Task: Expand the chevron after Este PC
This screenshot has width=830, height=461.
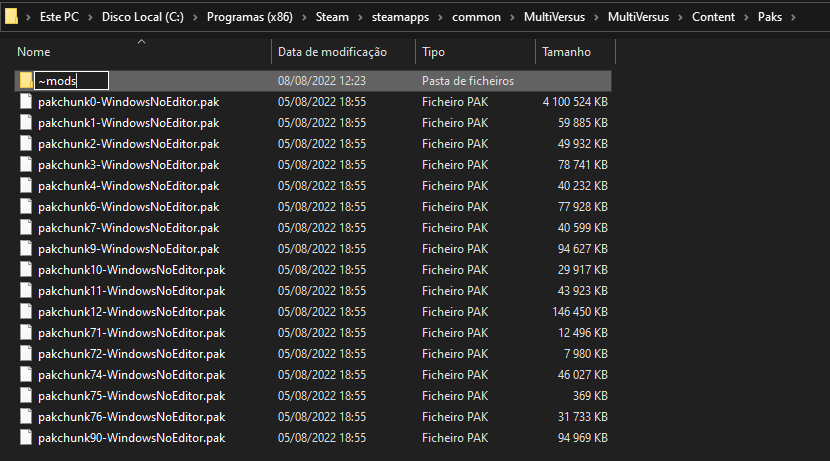Action: [90, 17]
